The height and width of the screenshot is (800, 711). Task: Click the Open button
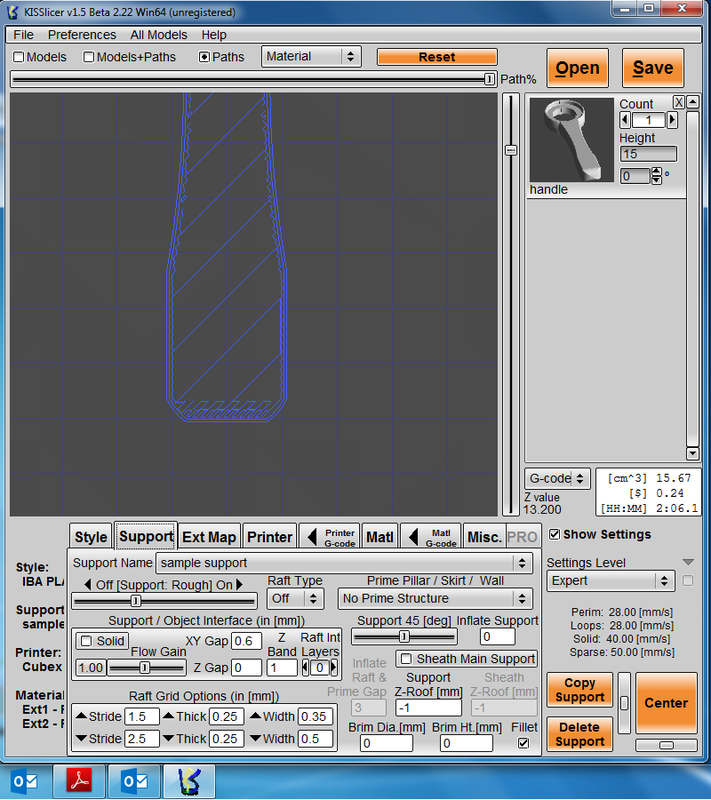(x=577, y=68)
